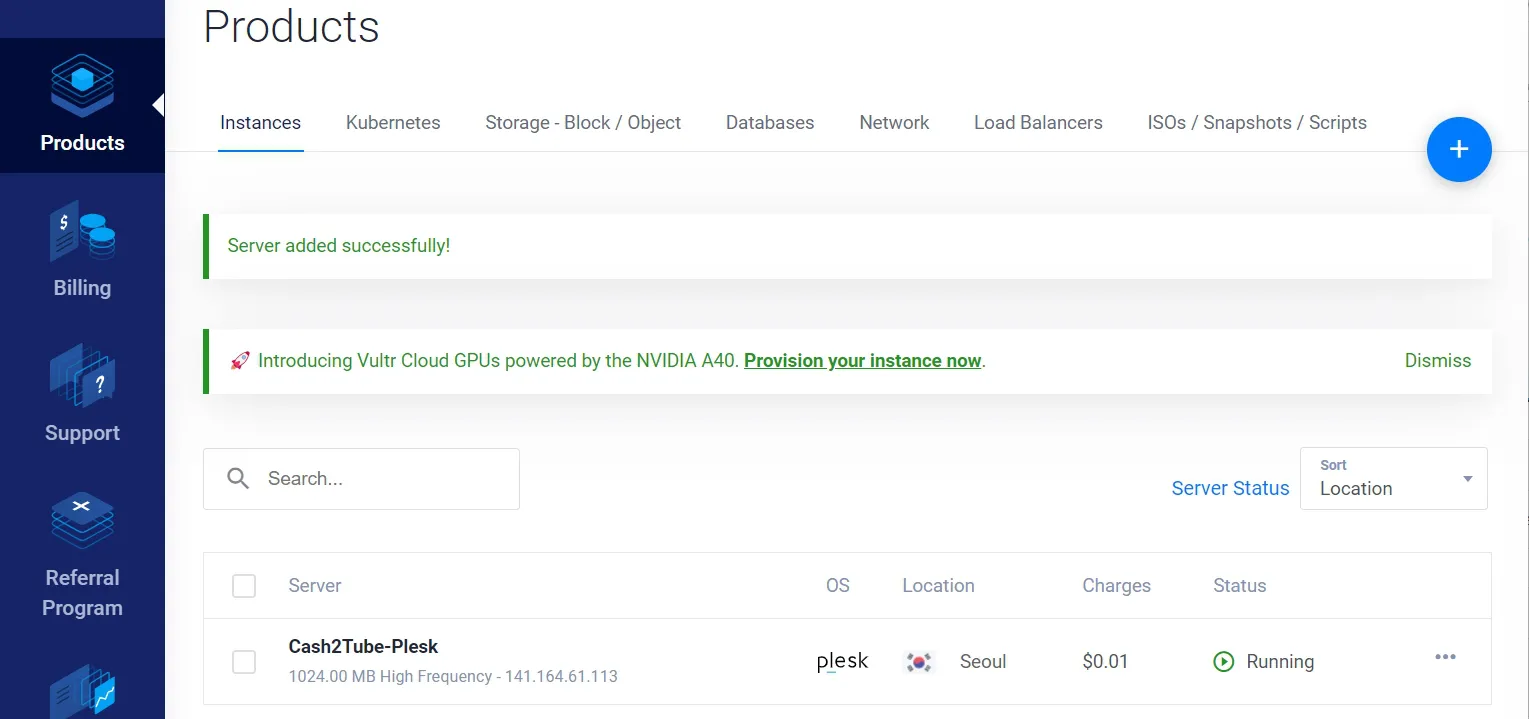Open the Billing sidebar icon
The height and width of the screenshot is (719, 1529).
coord(82,231)
